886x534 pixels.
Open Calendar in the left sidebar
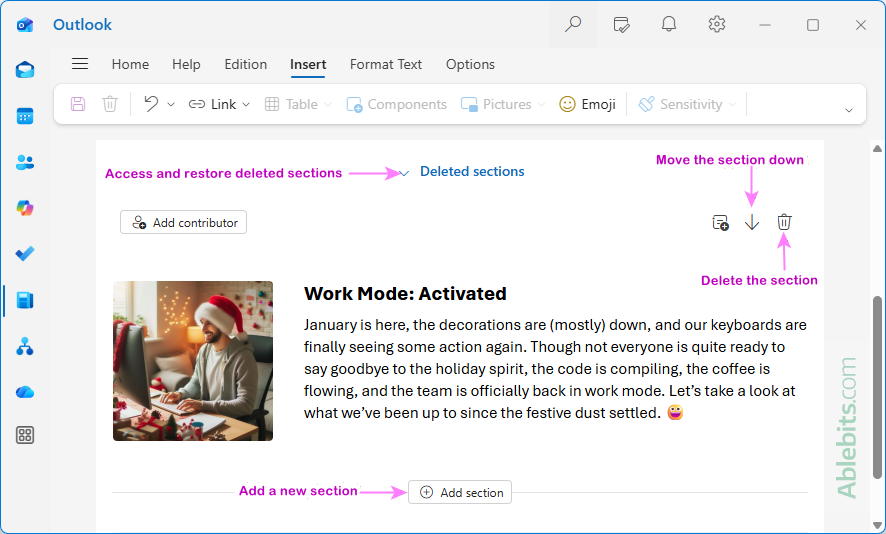(x=25, y=116)
